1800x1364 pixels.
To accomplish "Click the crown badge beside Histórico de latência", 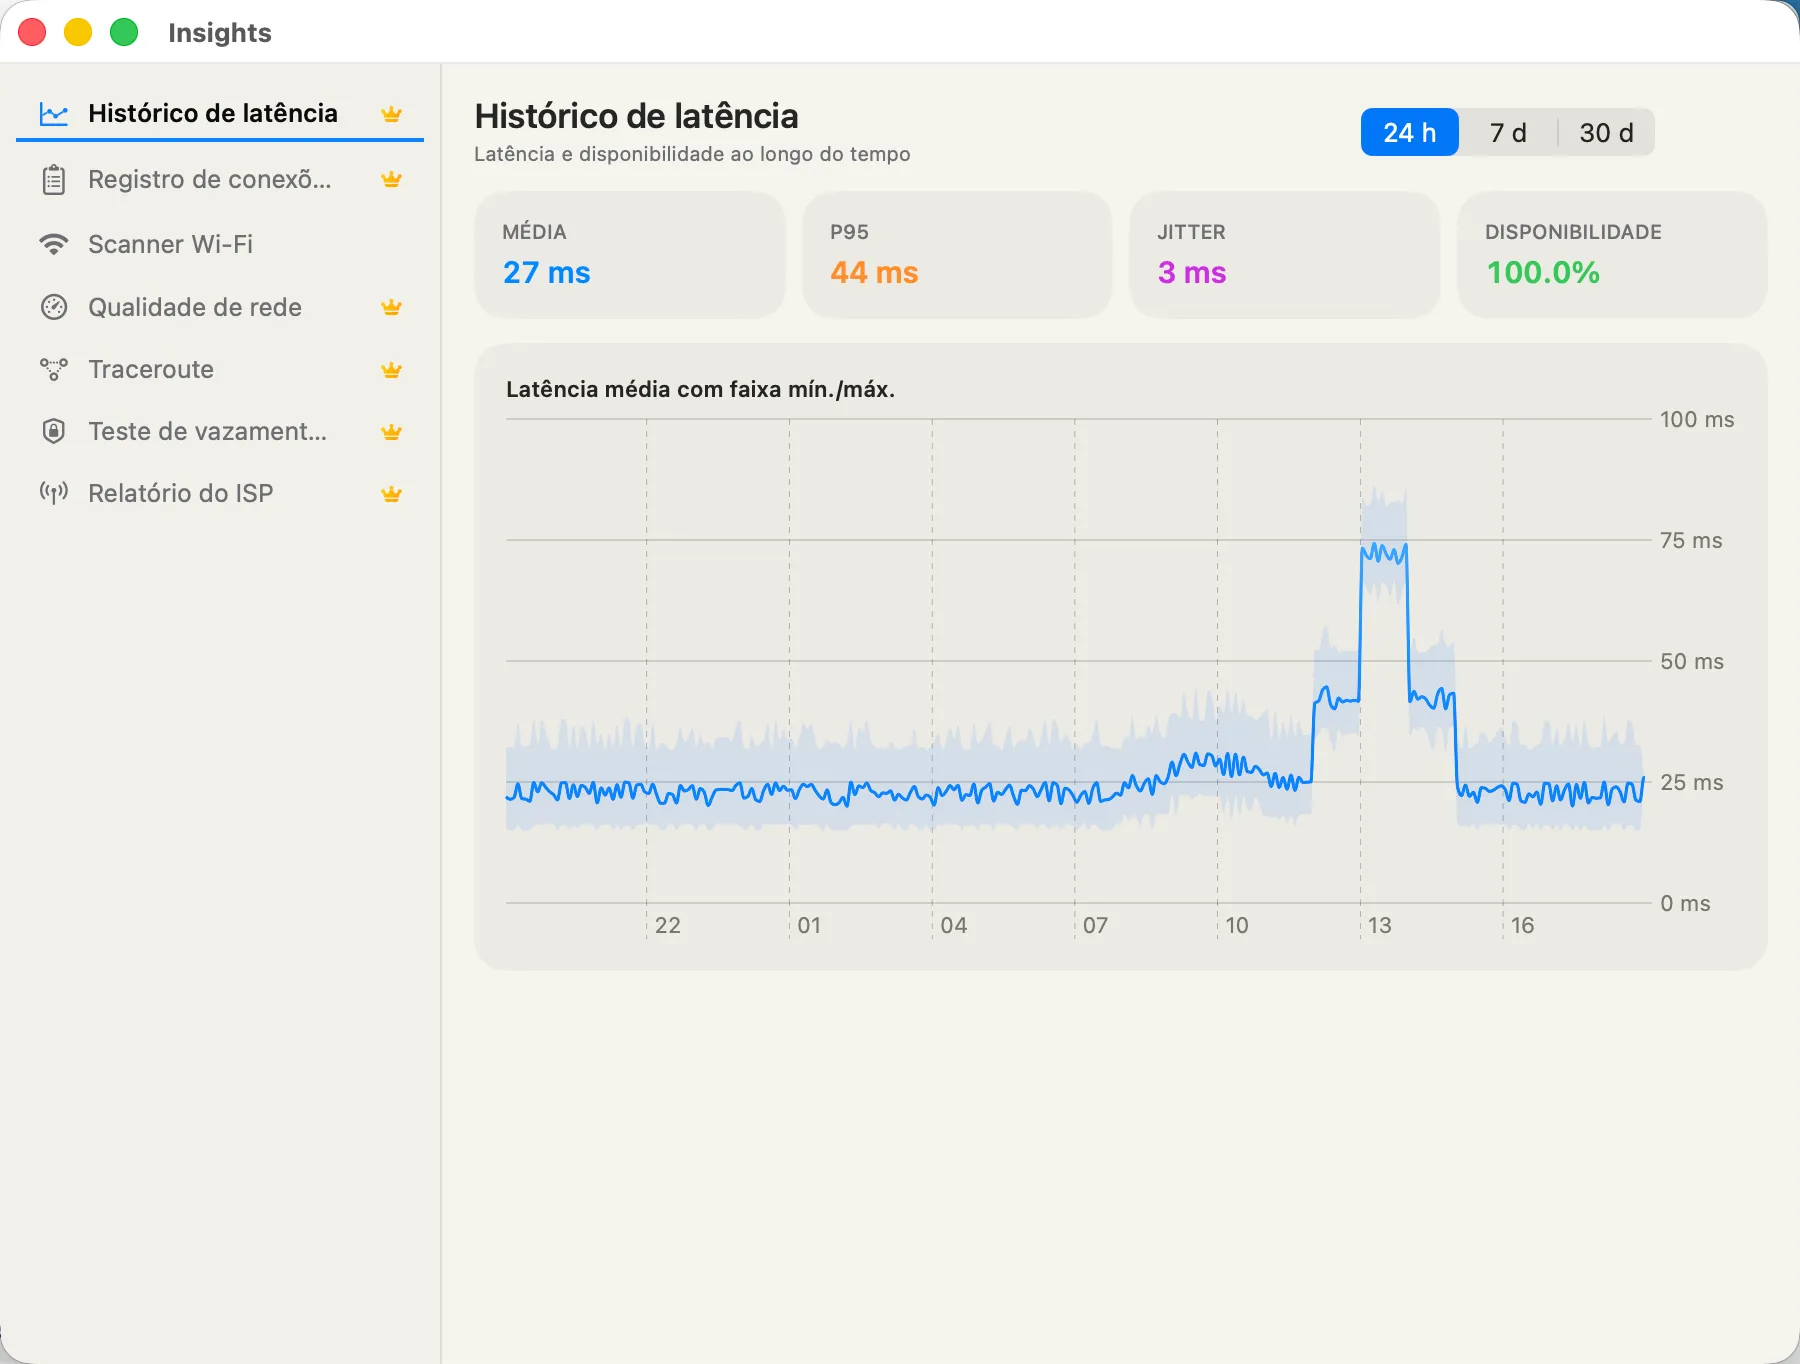I will 392,114.
